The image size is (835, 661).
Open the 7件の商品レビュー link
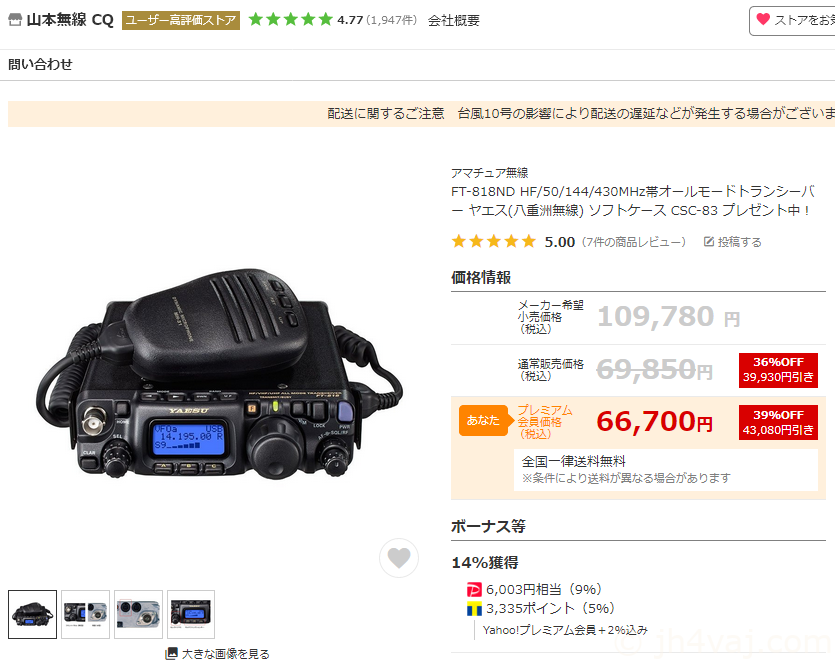(x=634, y=242)
